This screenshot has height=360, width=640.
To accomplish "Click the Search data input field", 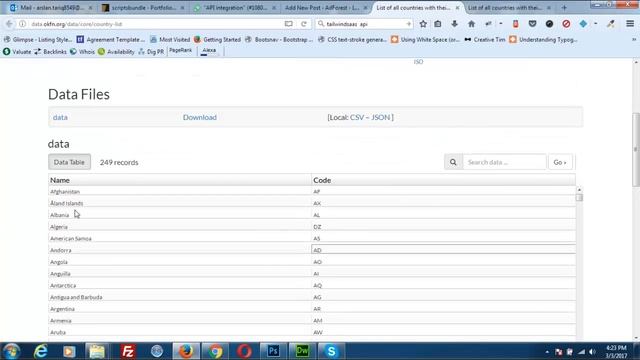I will (x=504, y=162).
